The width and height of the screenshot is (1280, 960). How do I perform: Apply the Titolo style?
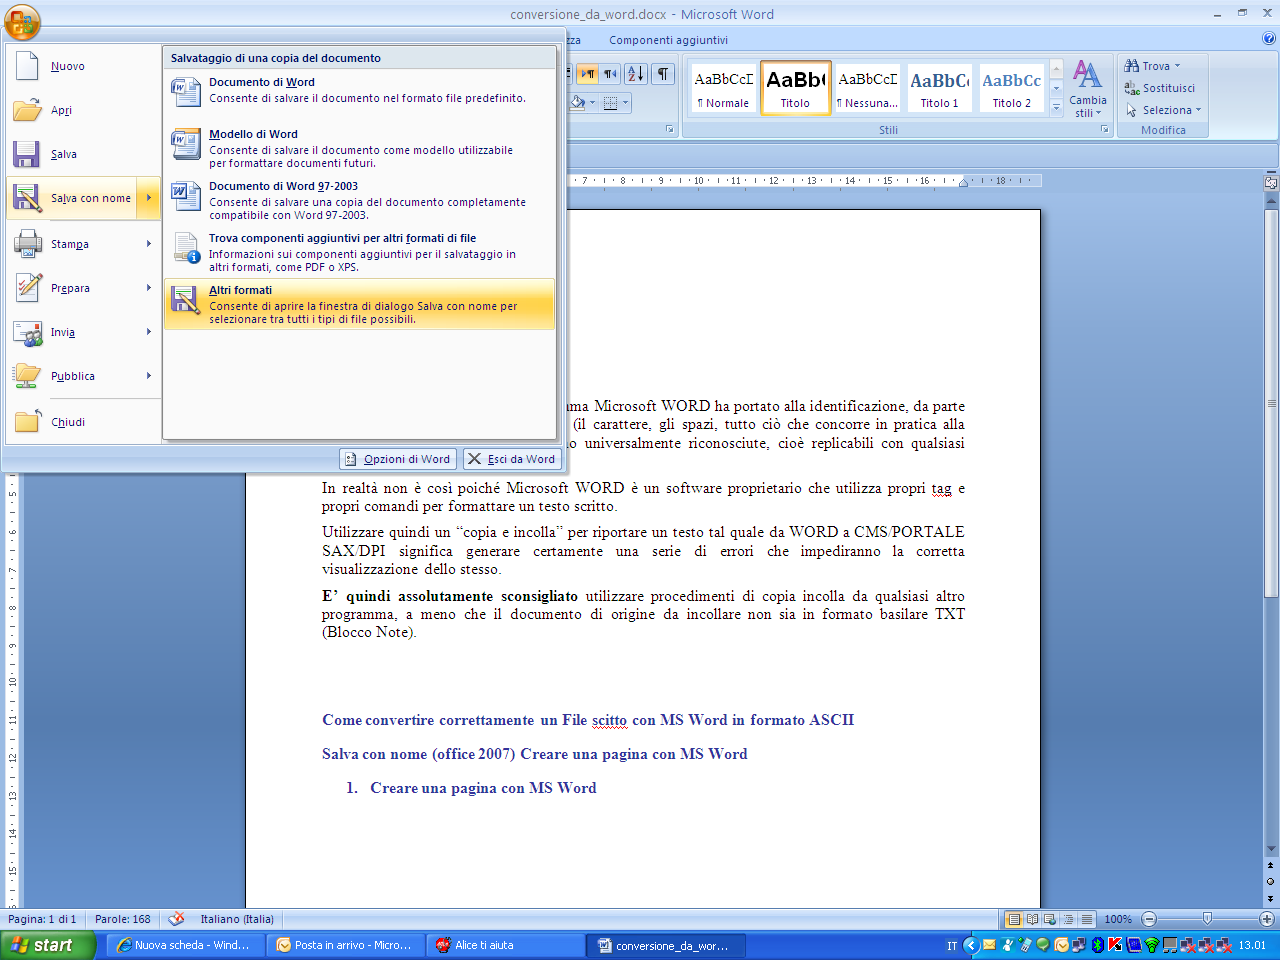[795, 88]
